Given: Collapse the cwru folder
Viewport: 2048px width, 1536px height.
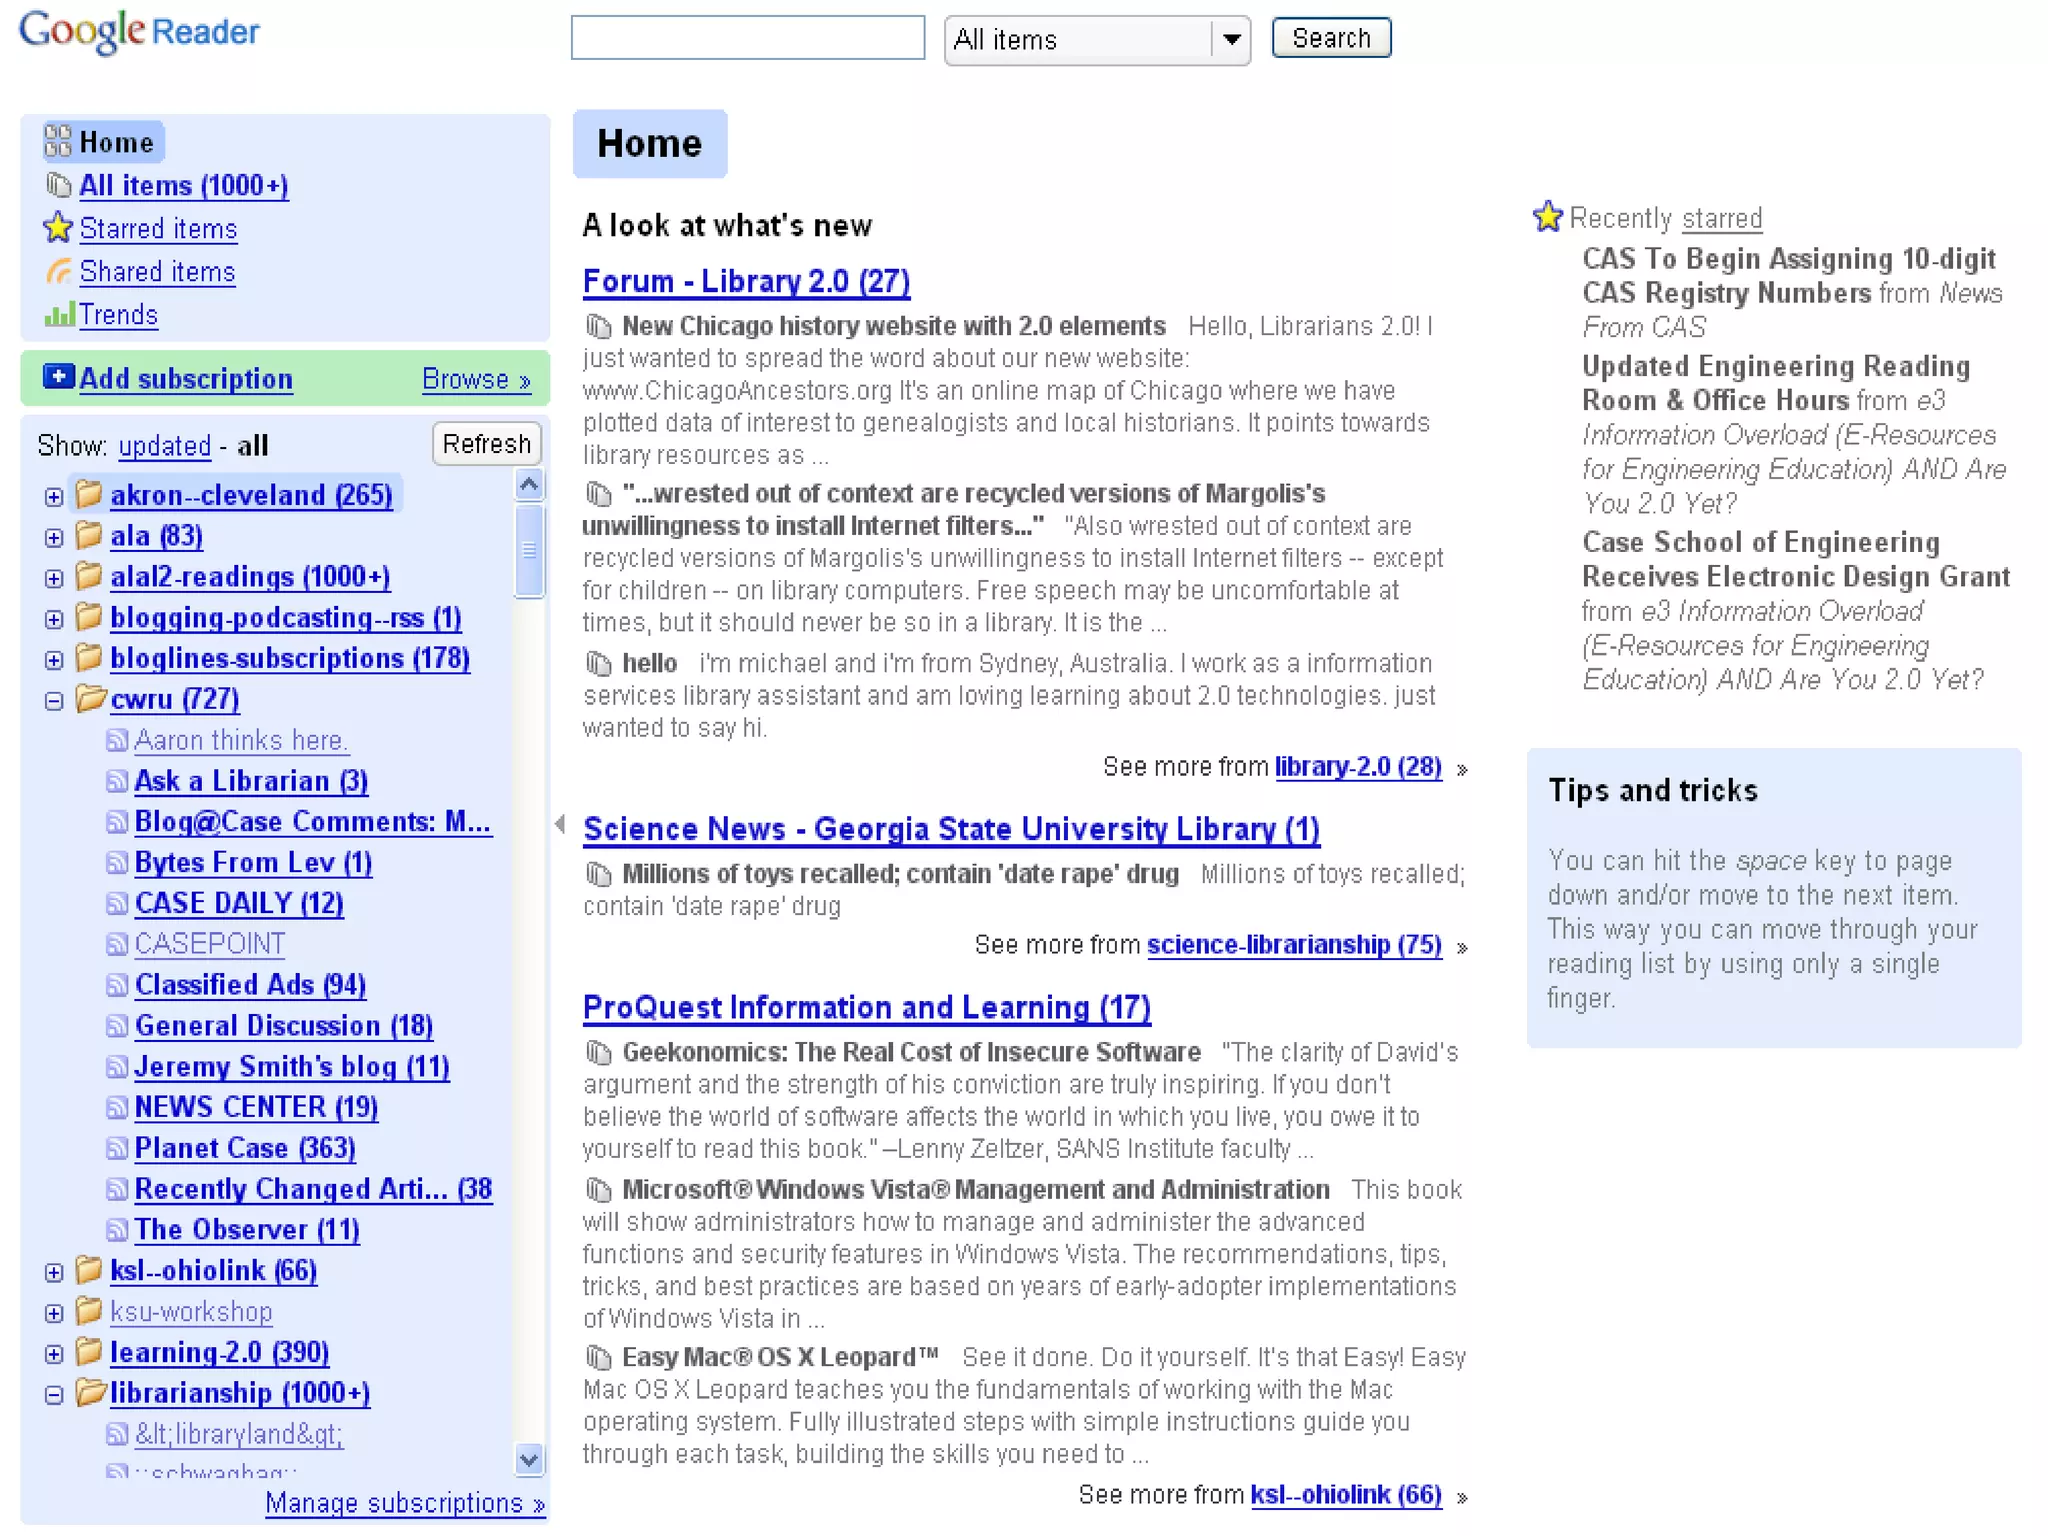Looking at the screenshot, I should coord(54,701).
